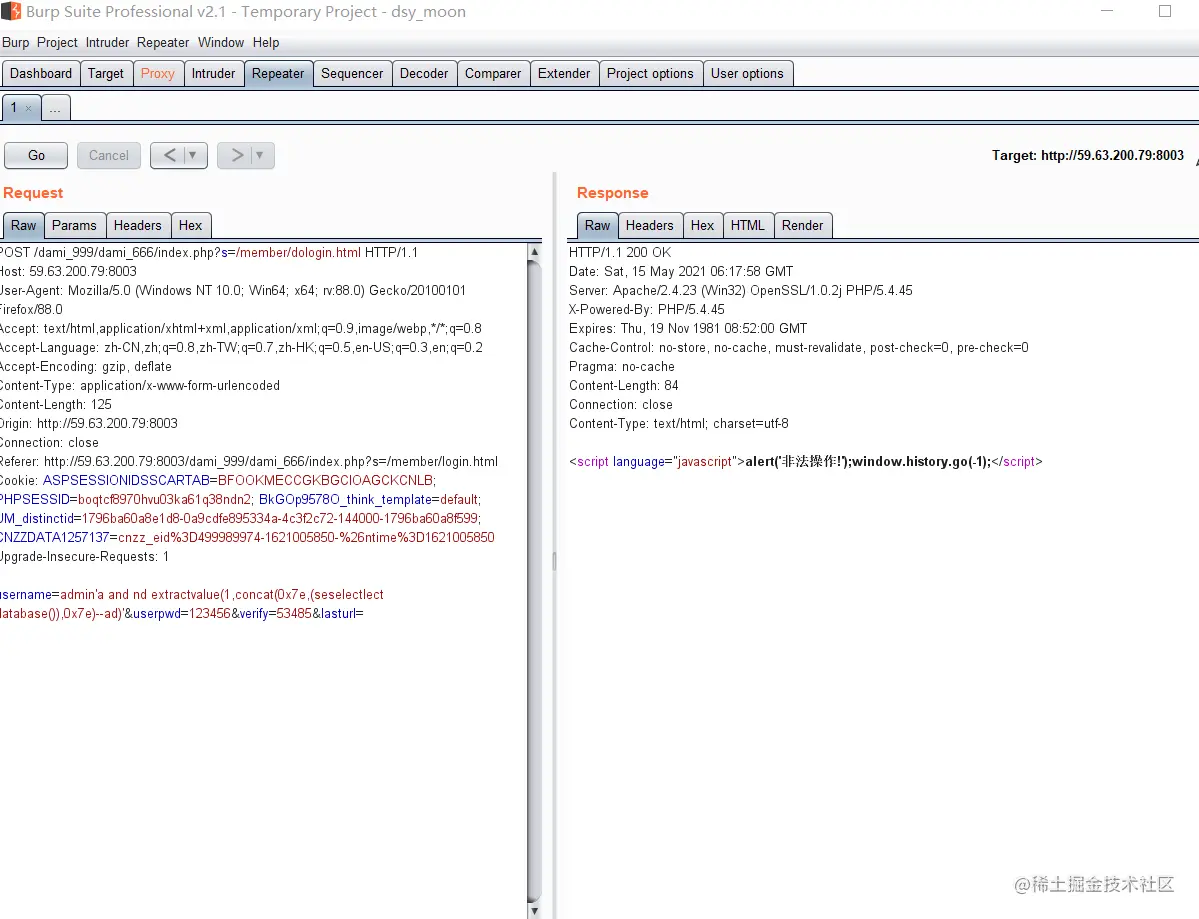Click the POST request line in the request editor
The height and width of the screenshot is (919, 1199).
coord(209,252)
